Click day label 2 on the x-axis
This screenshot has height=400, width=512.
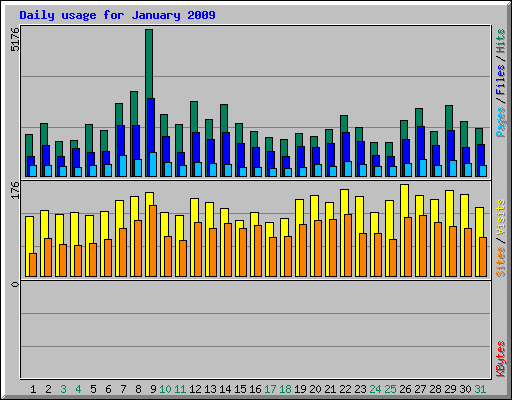pyautogui.click(x=48, y=389)
